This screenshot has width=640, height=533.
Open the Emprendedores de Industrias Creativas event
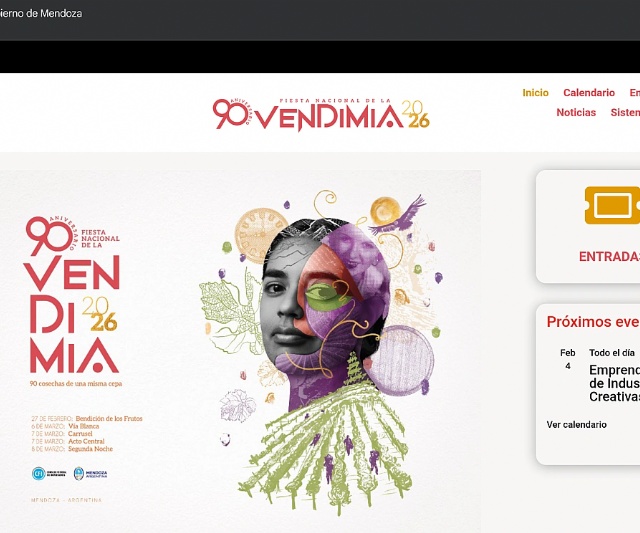click(x=614, y=383)
